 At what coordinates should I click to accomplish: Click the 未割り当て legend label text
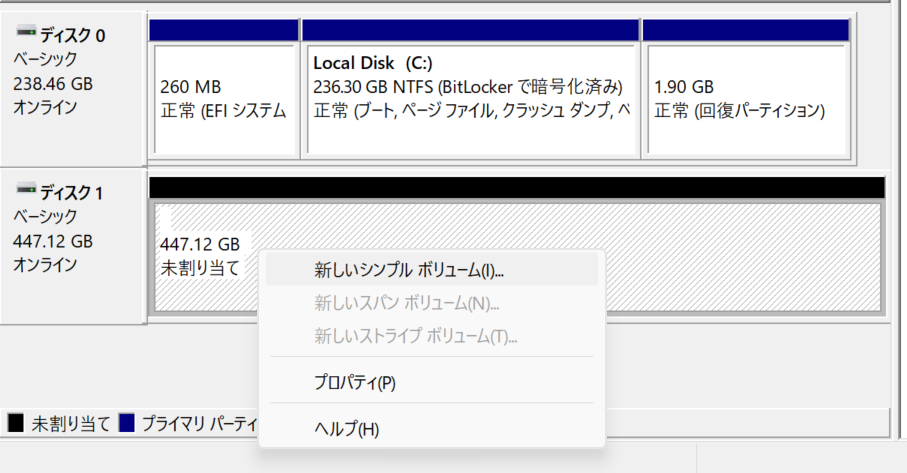click(x=71, y=424)
